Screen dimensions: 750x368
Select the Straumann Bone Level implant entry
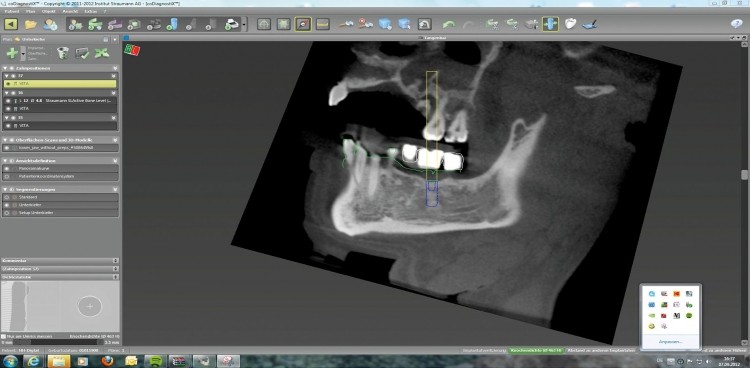pyautogui.click(x=60, y=101)
